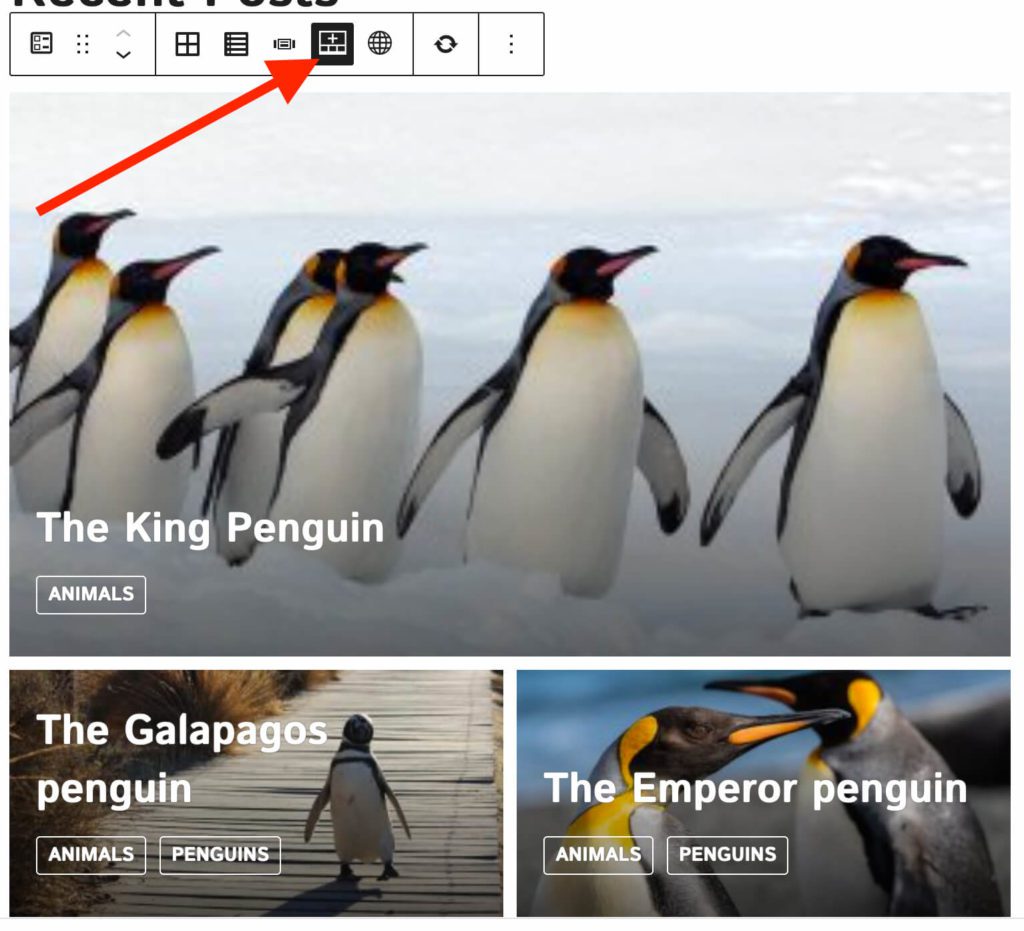The image size is (1024, 931).
Task: Open the three-dot options menu
Action: [x=511, y=44]
